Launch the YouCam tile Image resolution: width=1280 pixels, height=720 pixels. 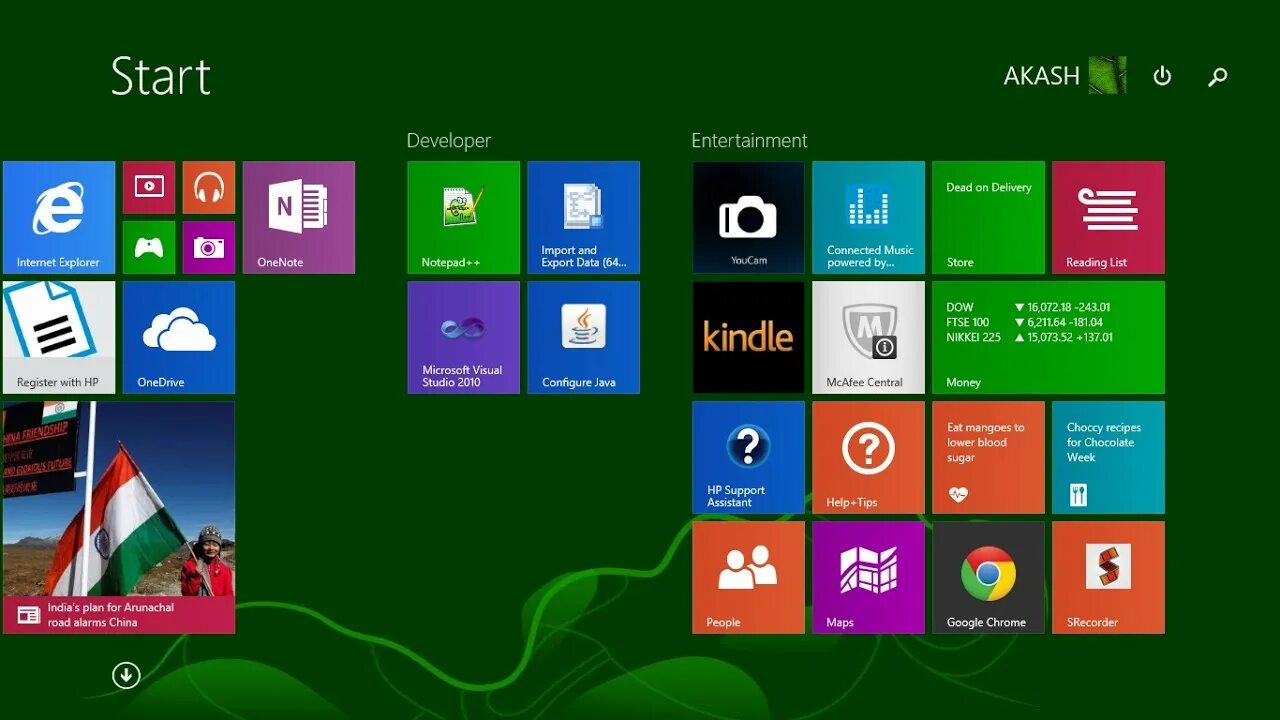[x=749, y=217]
